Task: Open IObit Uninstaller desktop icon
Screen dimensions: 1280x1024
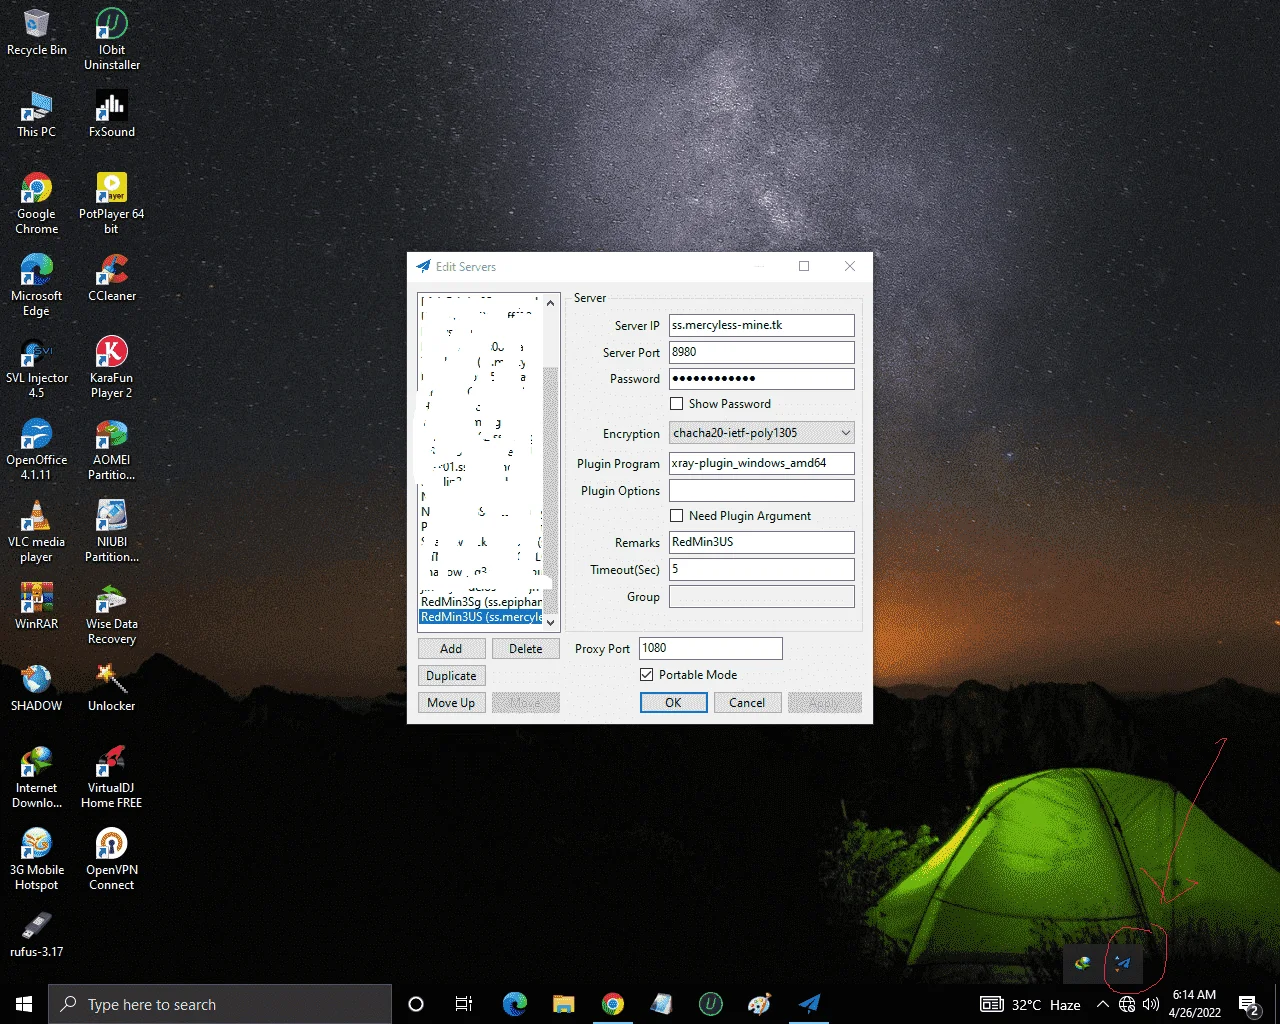Action: pos(112,40)
